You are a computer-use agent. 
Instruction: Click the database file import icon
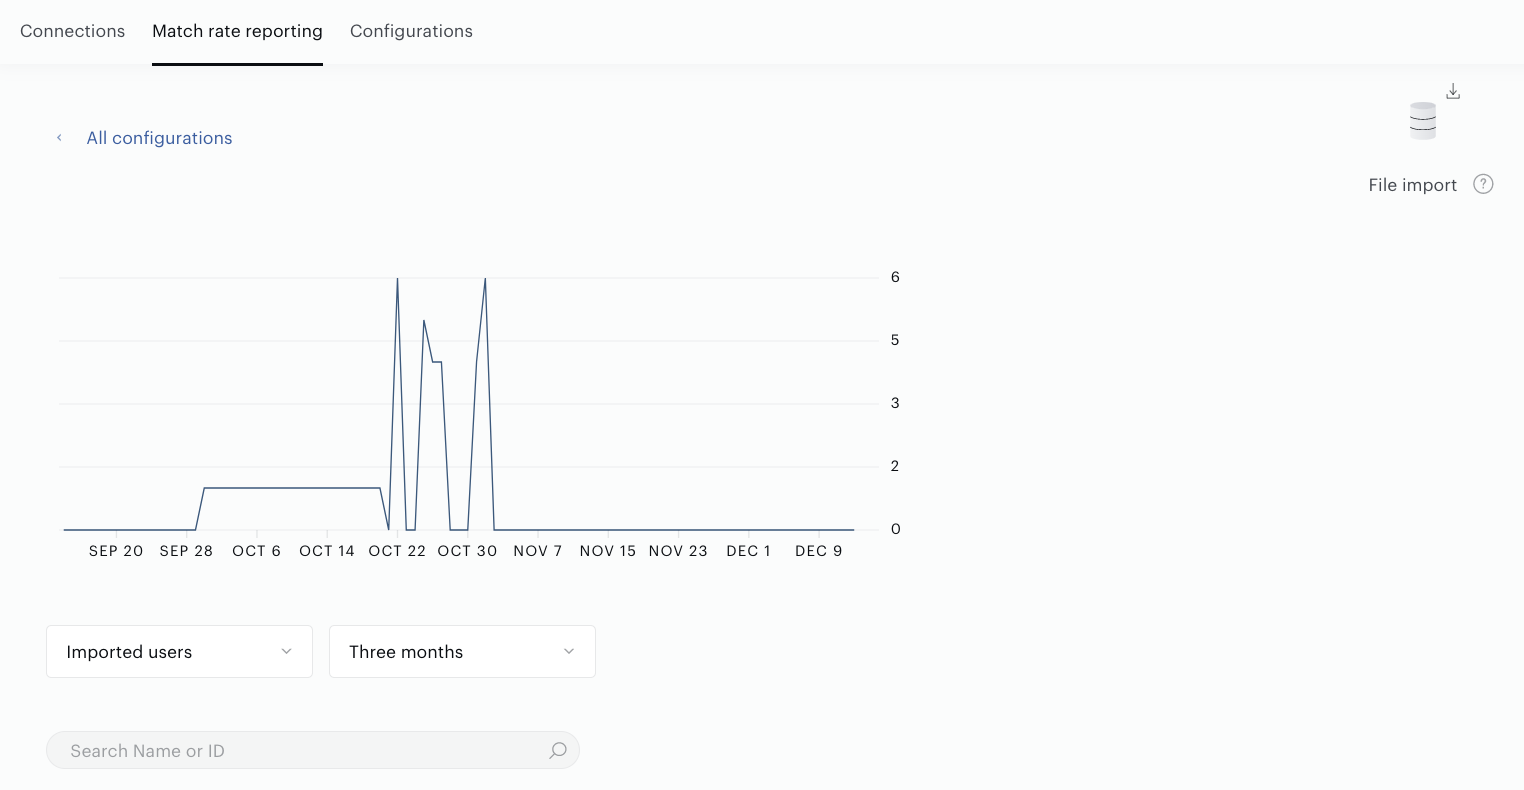click(1422, 121)
